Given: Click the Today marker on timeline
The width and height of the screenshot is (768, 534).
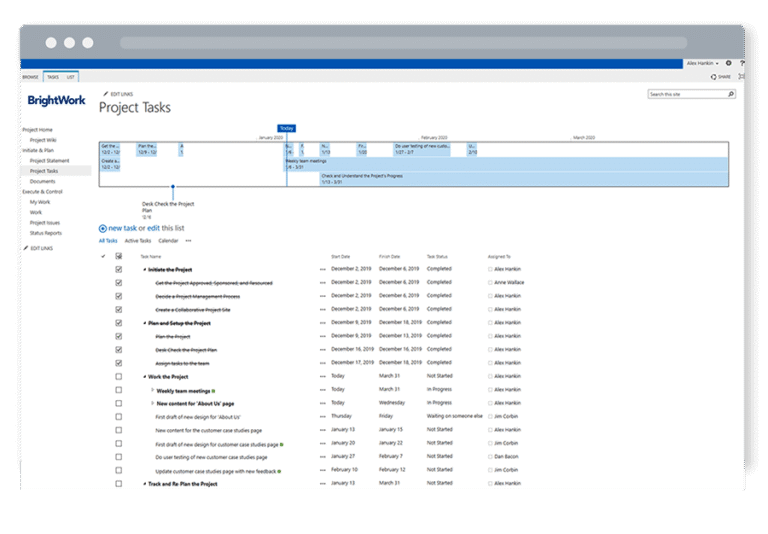Looking at the screenshot, I should (287, 128).
